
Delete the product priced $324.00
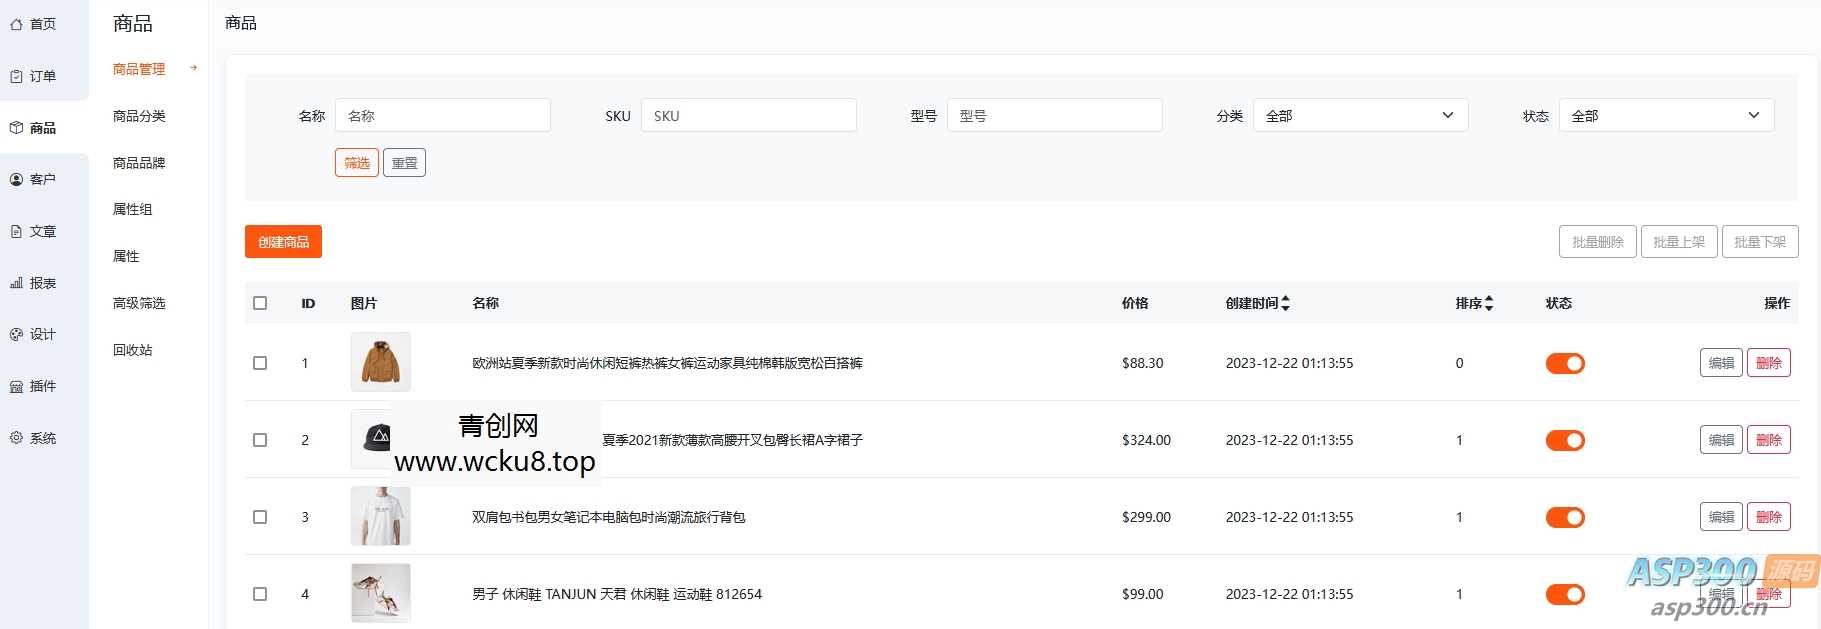1769,440
